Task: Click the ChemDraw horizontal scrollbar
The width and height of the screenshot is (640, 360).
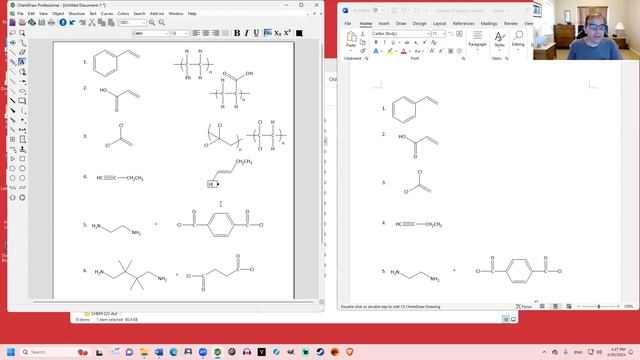Action: 173,302
